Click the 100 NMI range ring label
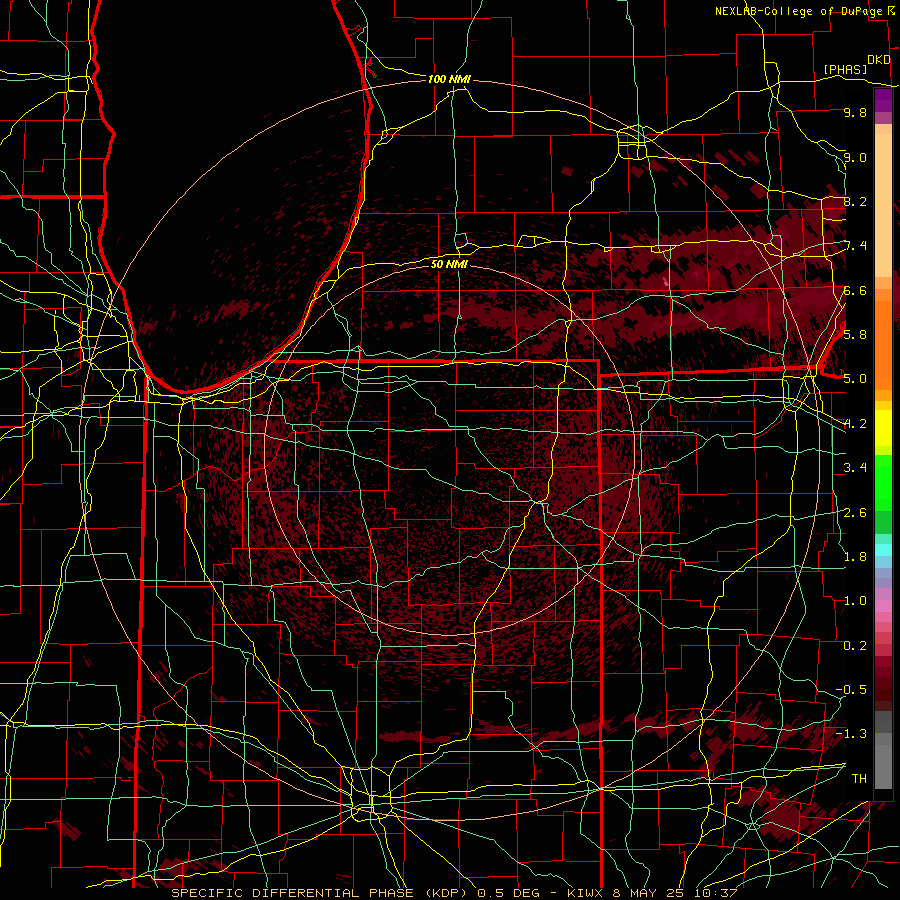The width and height of the screenshot is (900, 900). [449, 79]
